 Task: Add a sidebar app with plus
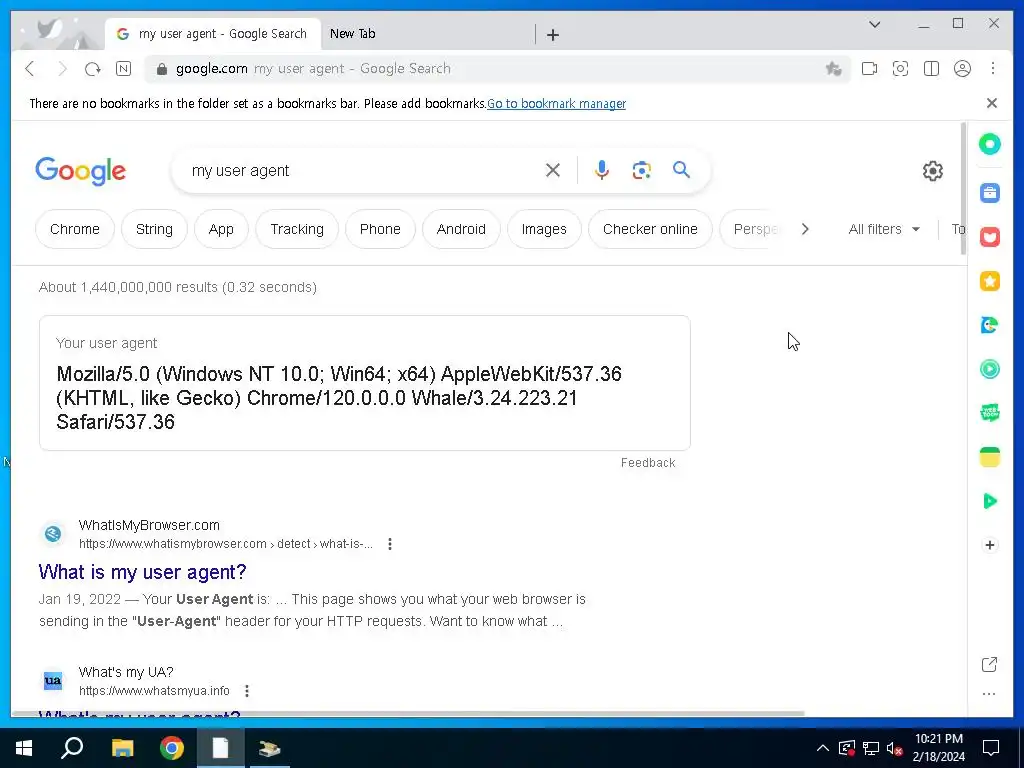point(989,545)
